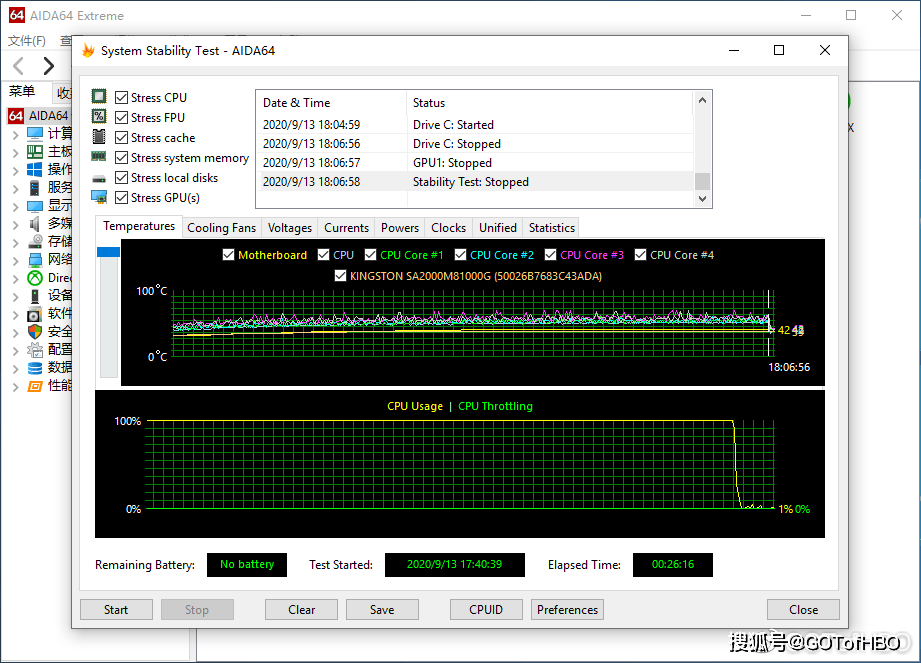Select the server tower icon in sidebar tree
The height and width of the screenshot is (663, 921).
(35, 188)
